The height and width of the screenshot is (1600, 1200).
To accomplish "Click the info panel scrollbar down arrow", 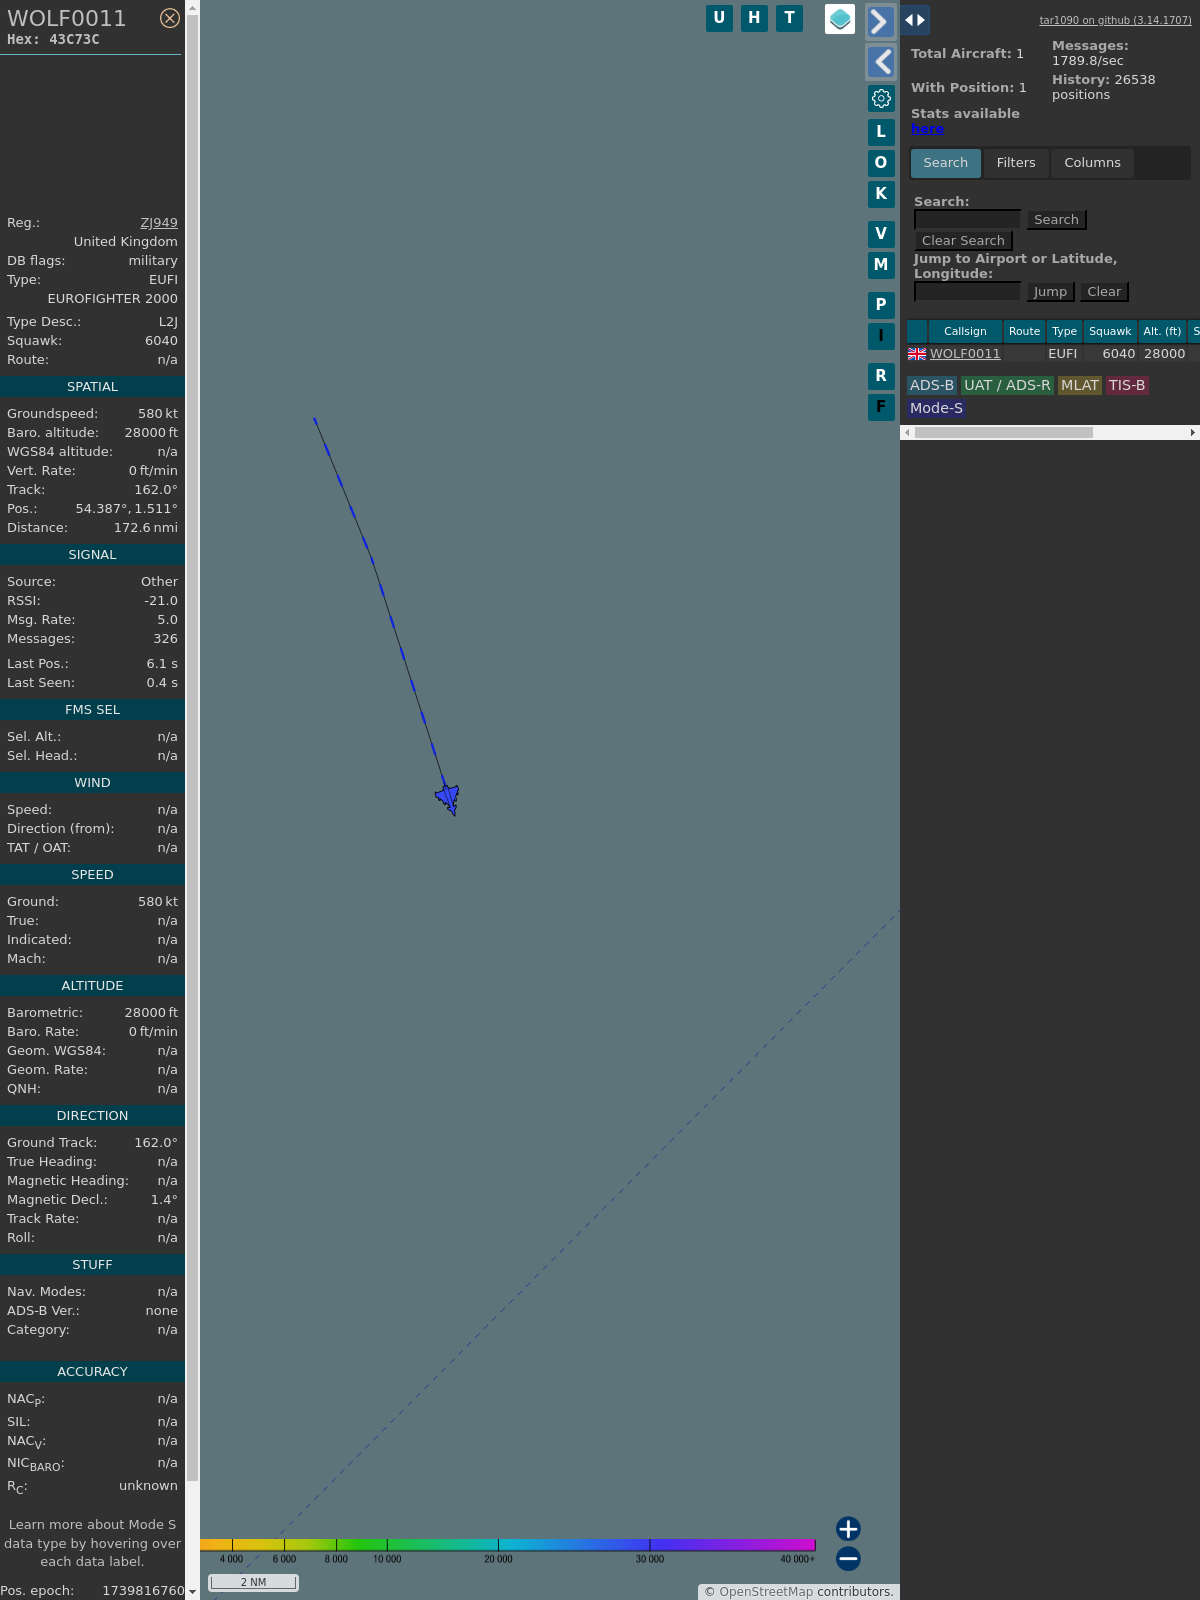I will tap(192, 1592).
